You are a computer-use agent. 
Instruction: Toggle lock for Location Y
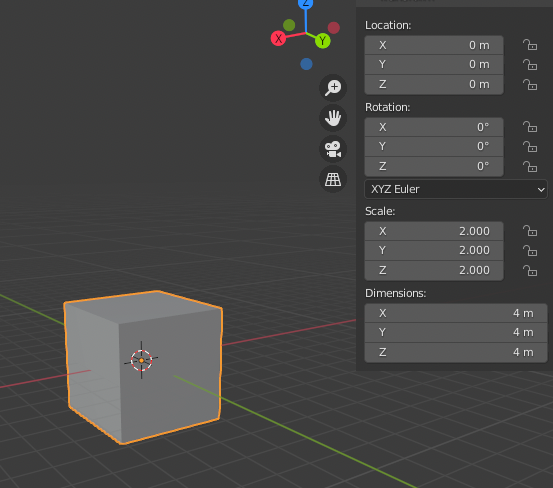tap(530, 65)
